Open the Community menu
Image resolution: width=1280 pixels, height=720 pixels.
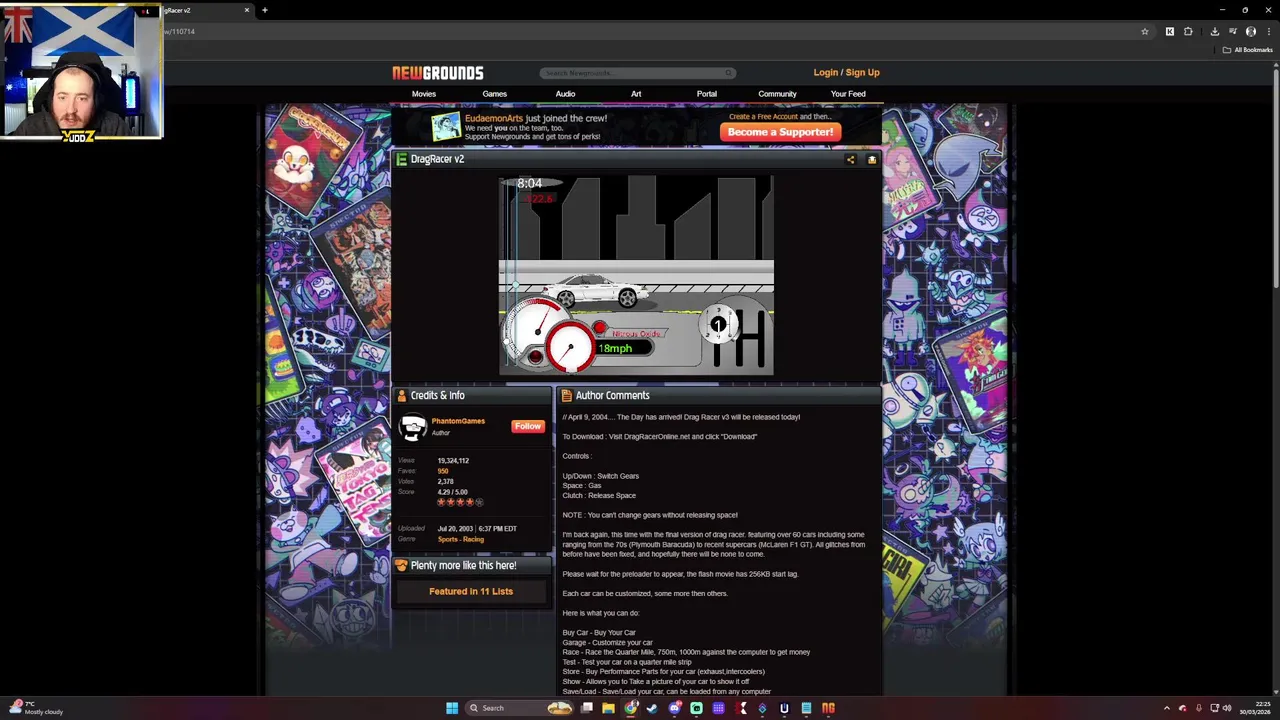(x=777, y=94)
